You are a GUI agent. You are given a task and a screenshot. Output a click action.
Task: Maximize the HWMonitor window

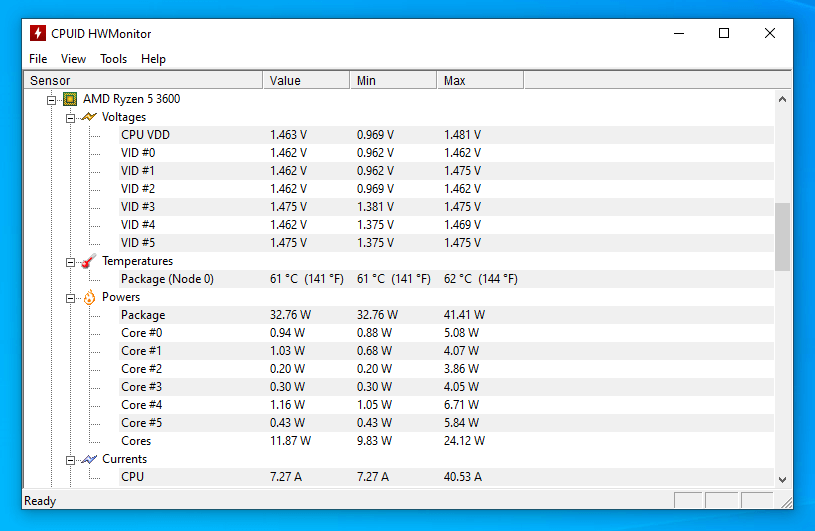724,33
